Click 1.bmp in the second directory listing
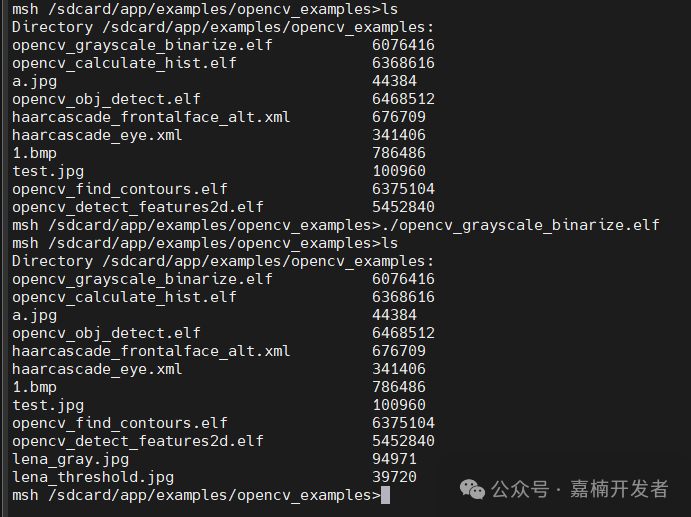 pyautogui.click(x=35, y=387)
